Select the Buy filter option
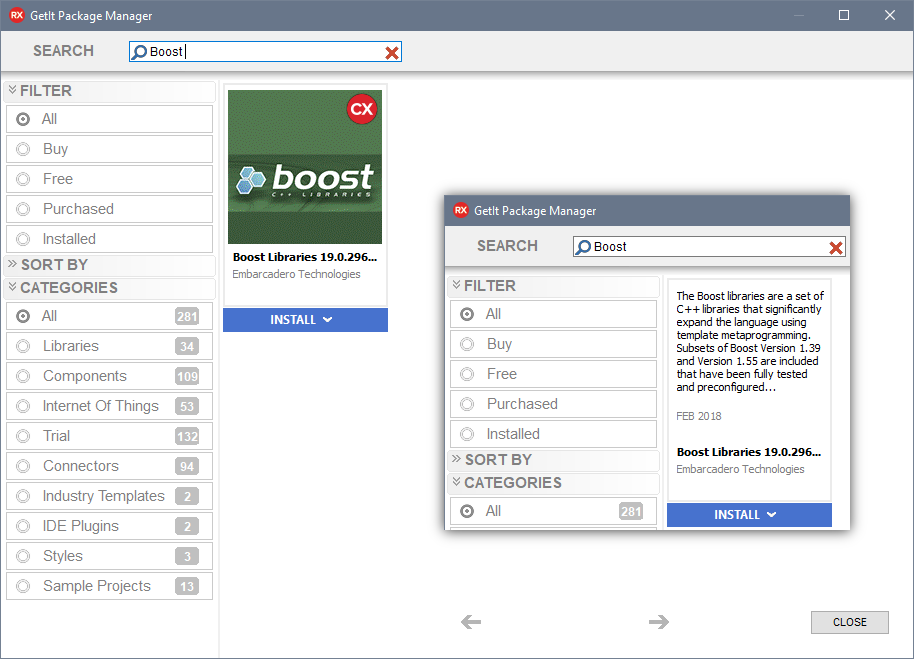 [x=110, y=149]
